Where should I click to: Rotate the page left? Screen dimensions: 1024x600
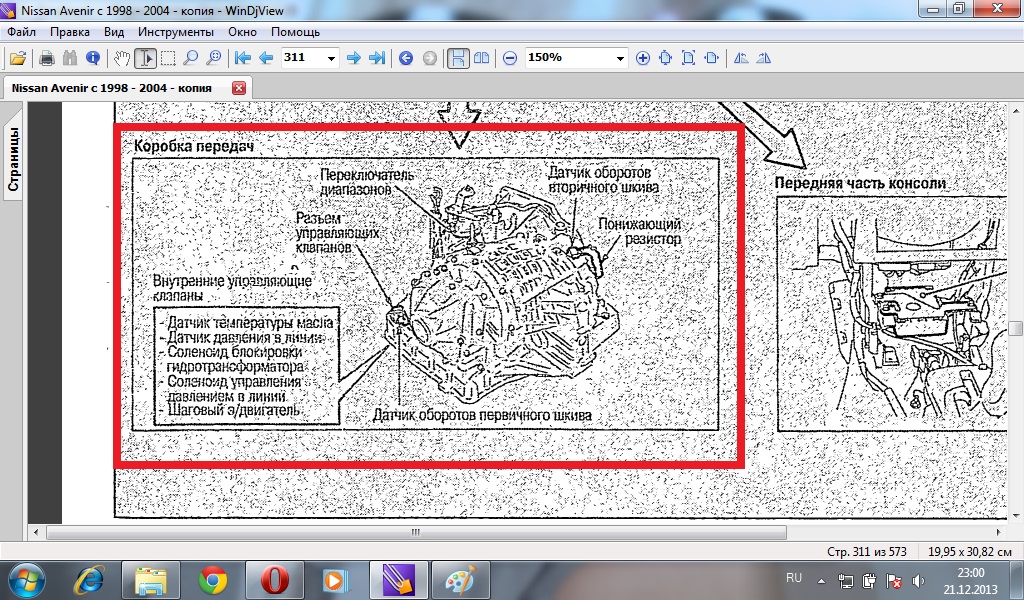pos(741,58)
